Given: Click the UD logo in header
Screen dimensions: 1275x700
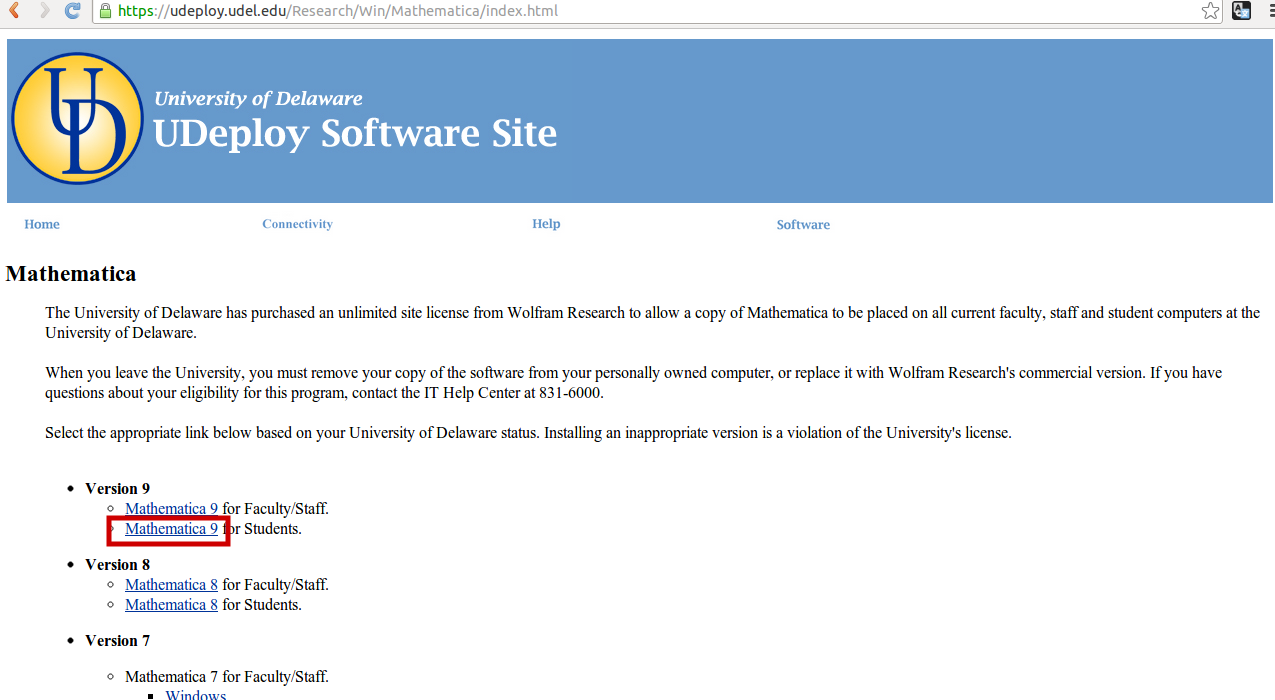Looking at the screenshot, I should 77,118.
